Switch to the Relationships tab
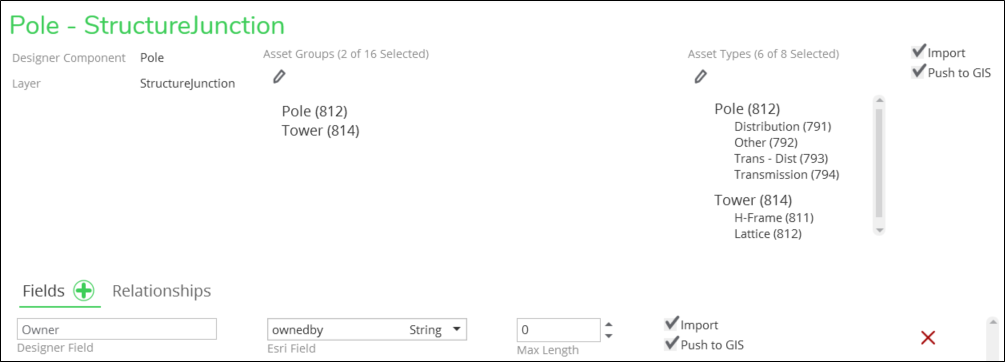The image size is (1005, 362). tap(162, 291)
